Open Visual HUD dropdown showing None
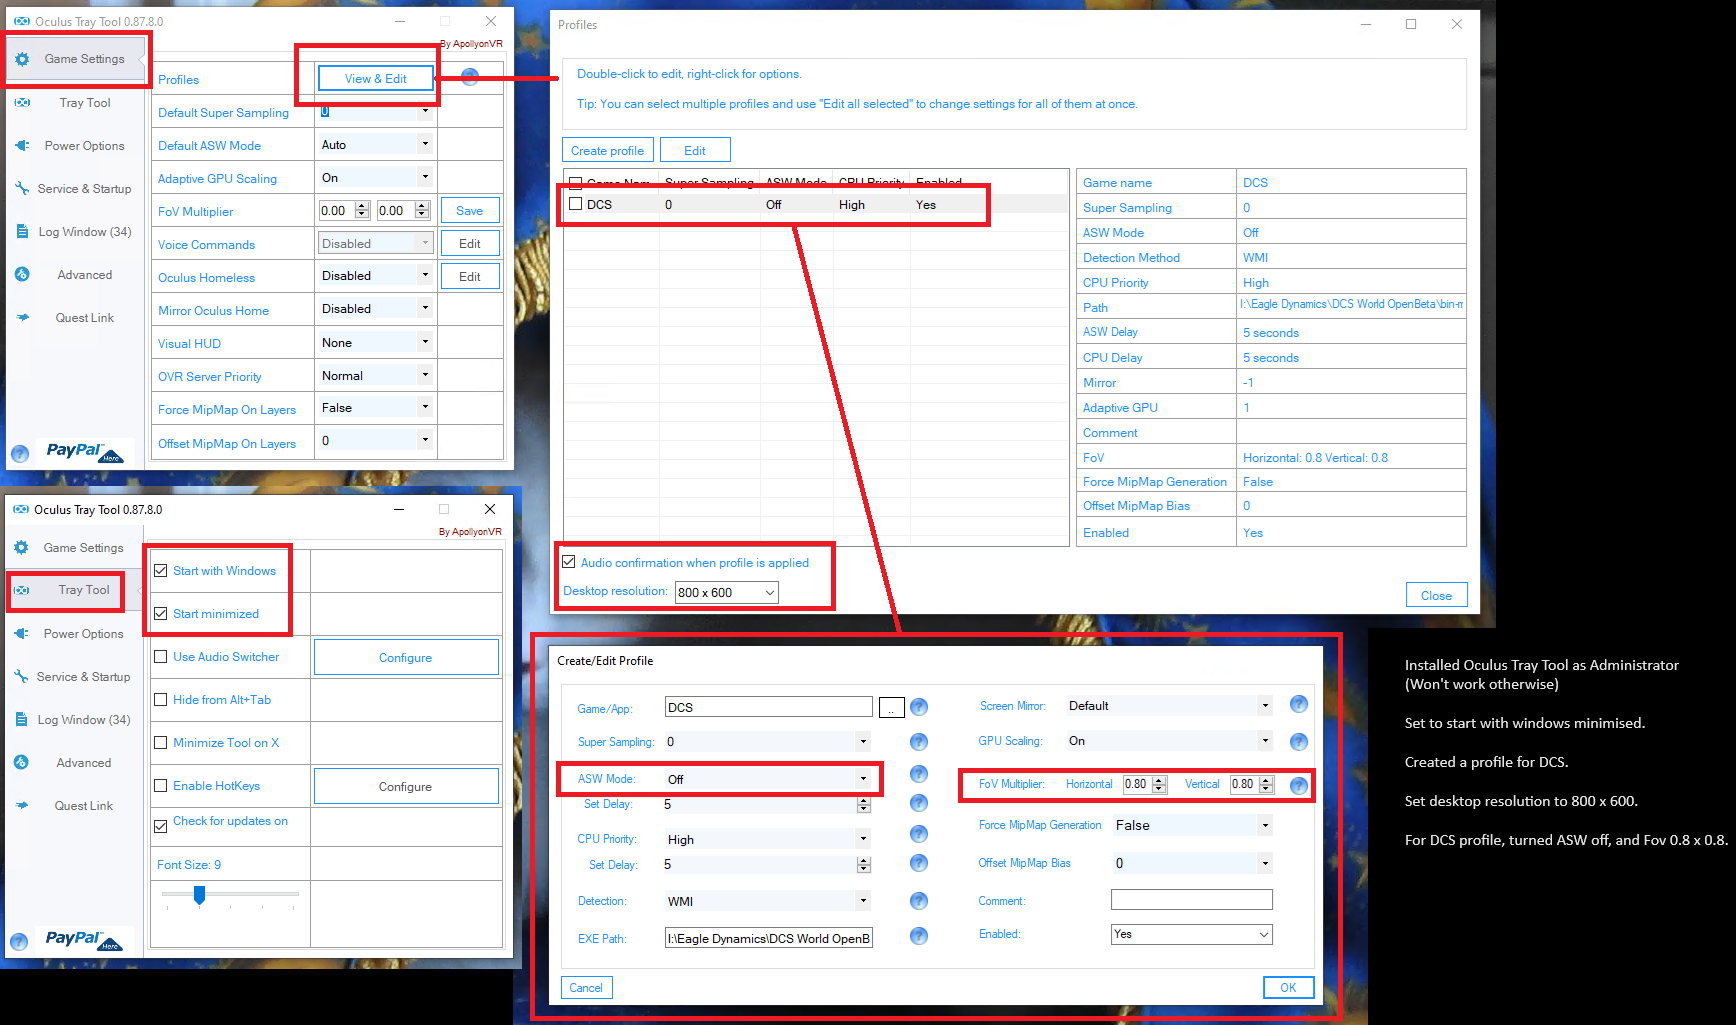Image resolution: width=1736 pixels, height=1025 pixels. [375, 343]
